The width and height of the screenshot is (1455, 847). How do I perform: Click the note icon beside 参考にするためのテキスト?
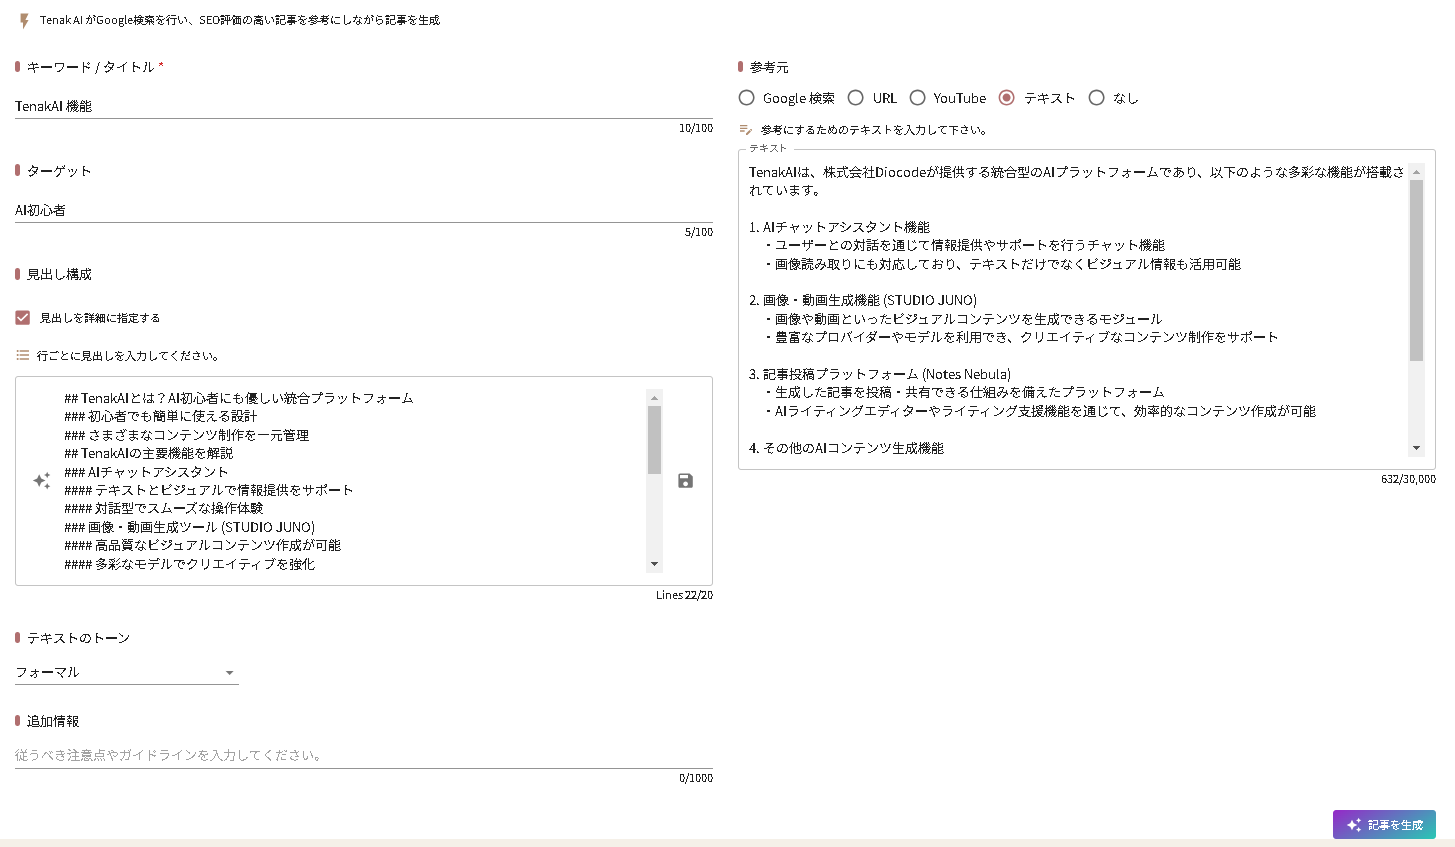coord(745,130)
